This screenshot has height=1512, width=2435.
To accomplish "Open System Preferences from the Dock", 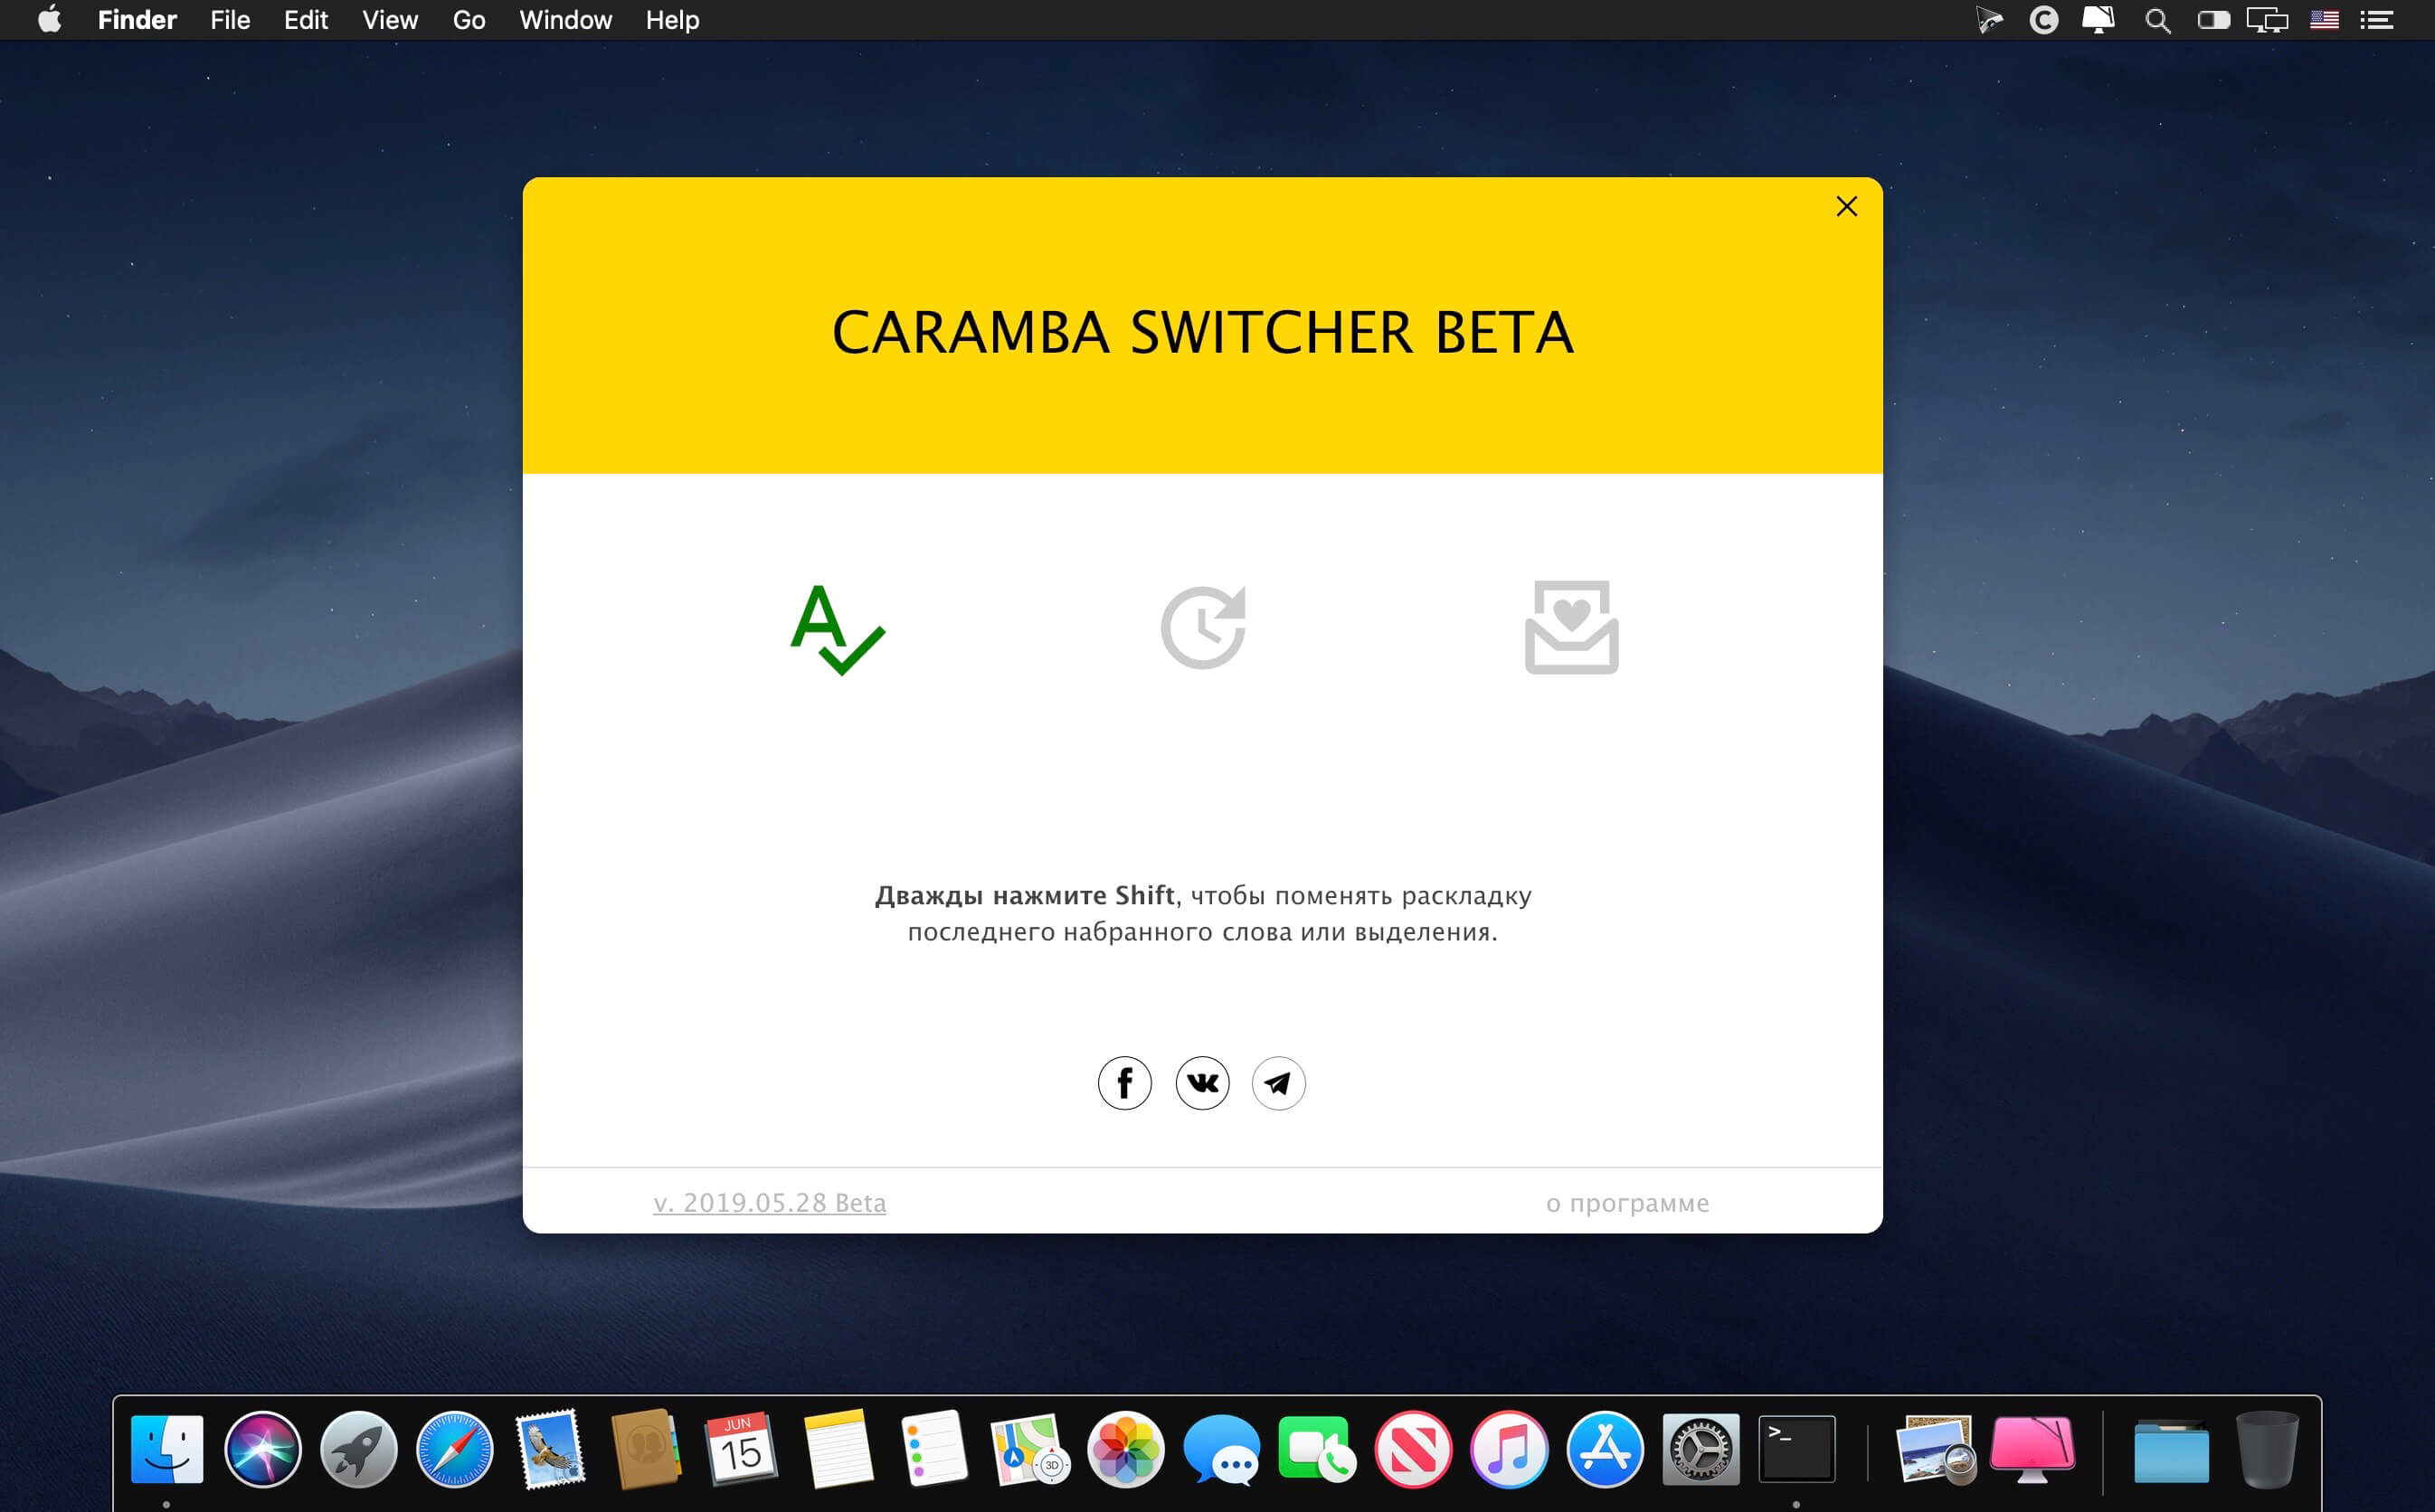I will (1701, 1449).
